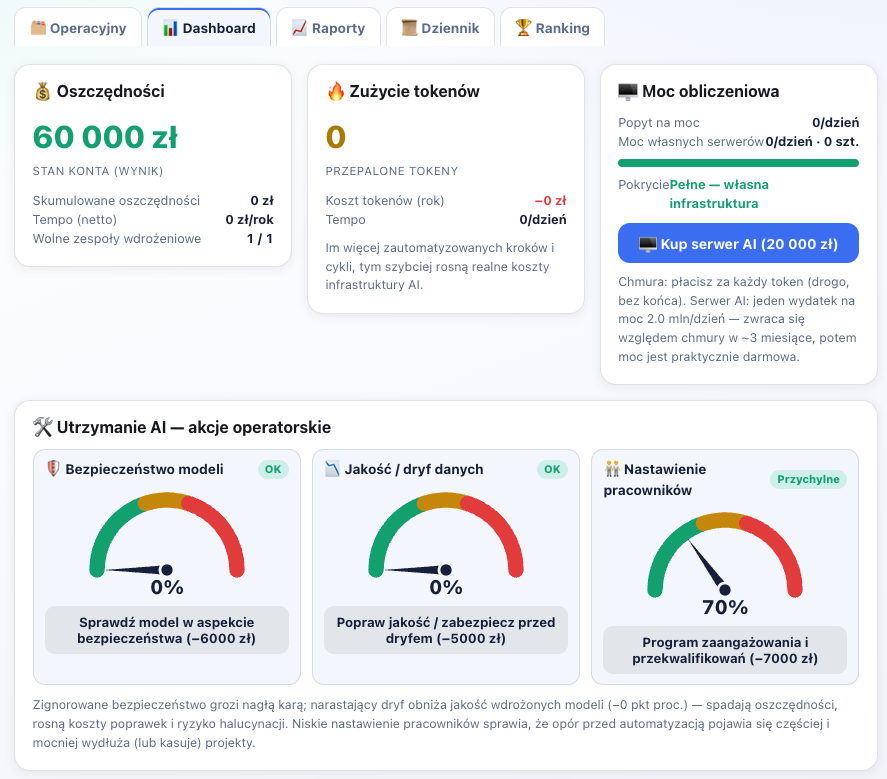This screenshot has height=779, width=887.
Task: Click the Wolne zespoły wdrożeniowe 1 / 1 value
Action: (x=260, y=239)
